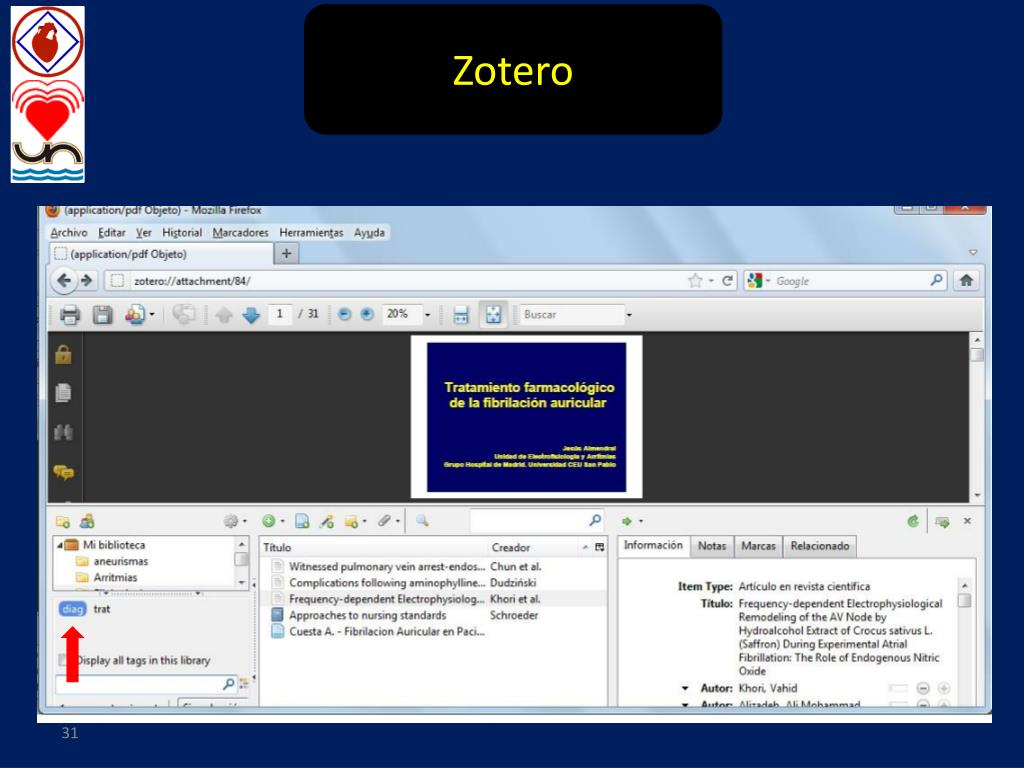Go to next page with blue down arrow
Viewport: 1024px width, 768px height.
[251, 315]
